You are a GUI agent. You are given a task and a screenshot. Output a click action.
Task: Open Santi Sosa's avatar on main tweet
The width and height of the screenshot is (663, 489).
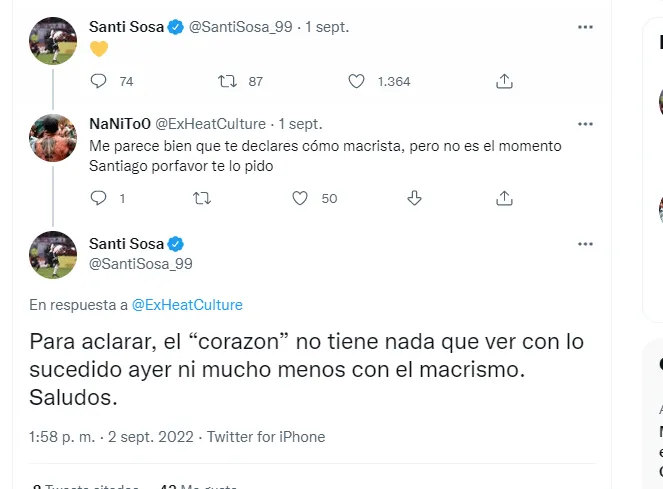(x=53, y=254)
